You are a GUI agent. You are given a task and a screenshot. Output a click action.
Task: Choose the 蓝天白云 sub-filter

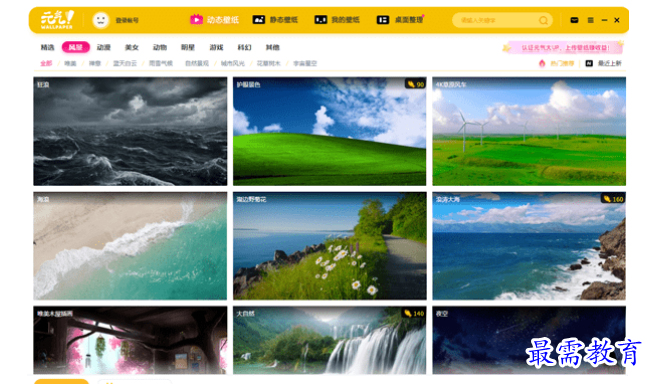125,63
